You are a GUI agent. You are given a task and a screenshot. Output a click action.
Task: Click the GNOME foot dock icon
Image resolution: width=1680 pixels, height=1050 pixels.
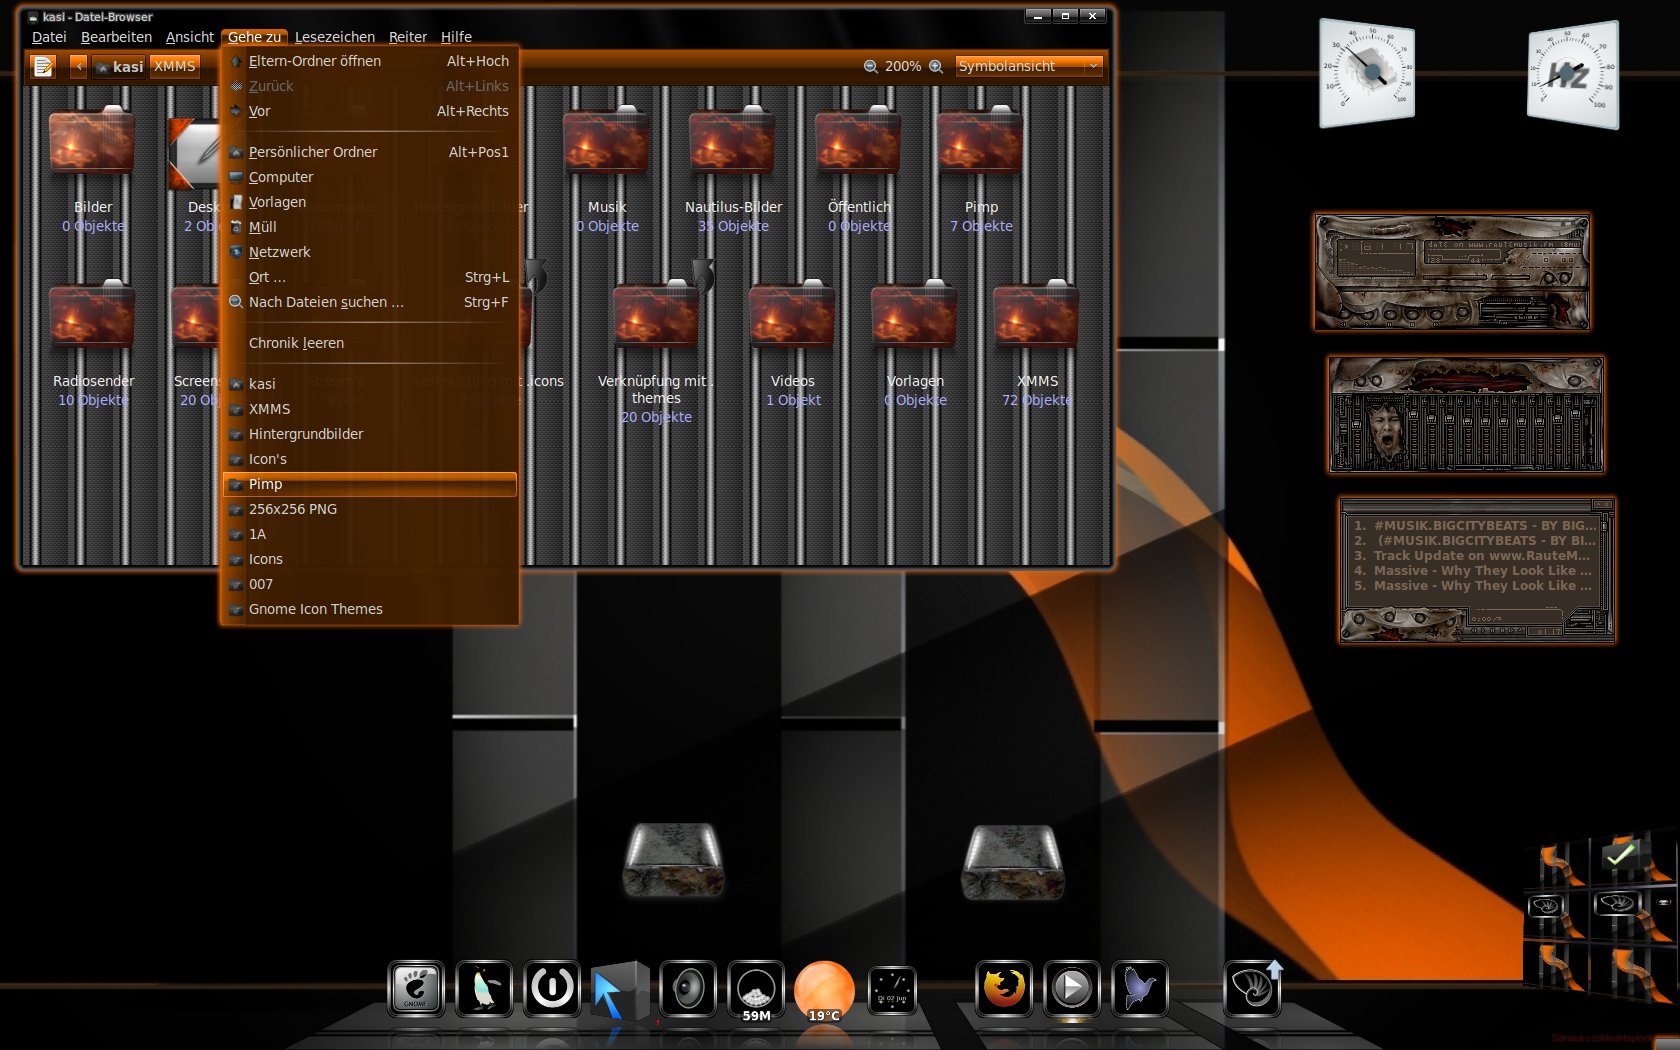[415, 988]
